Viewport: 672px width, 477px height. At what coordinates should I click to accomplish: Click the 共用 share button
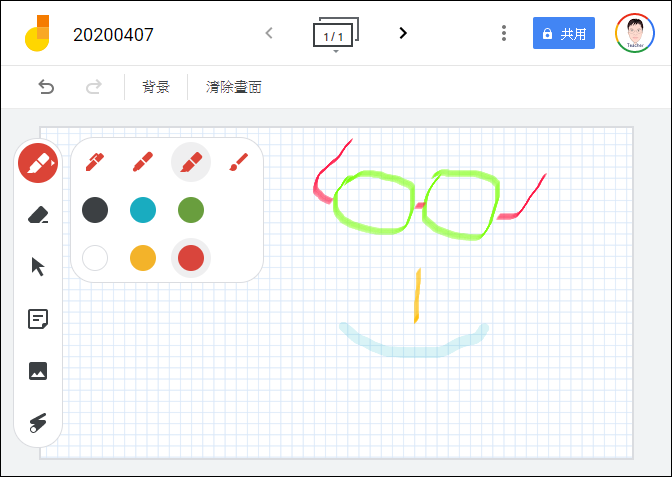click(564, 33)
